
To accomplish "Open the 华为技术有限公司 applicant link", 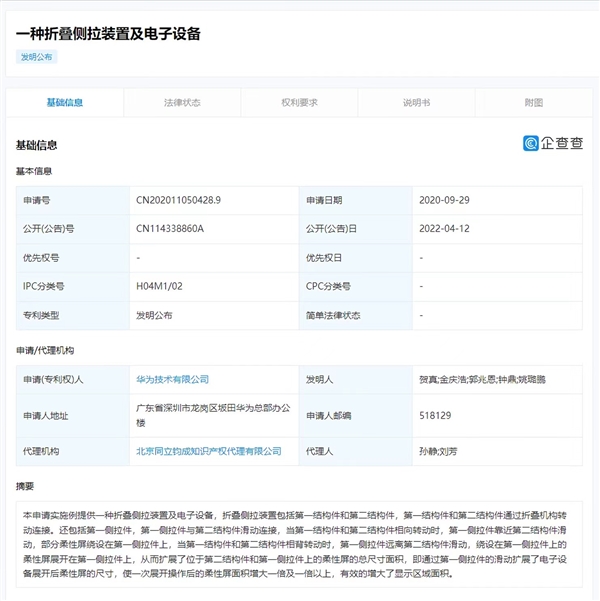I will point(172,380).
